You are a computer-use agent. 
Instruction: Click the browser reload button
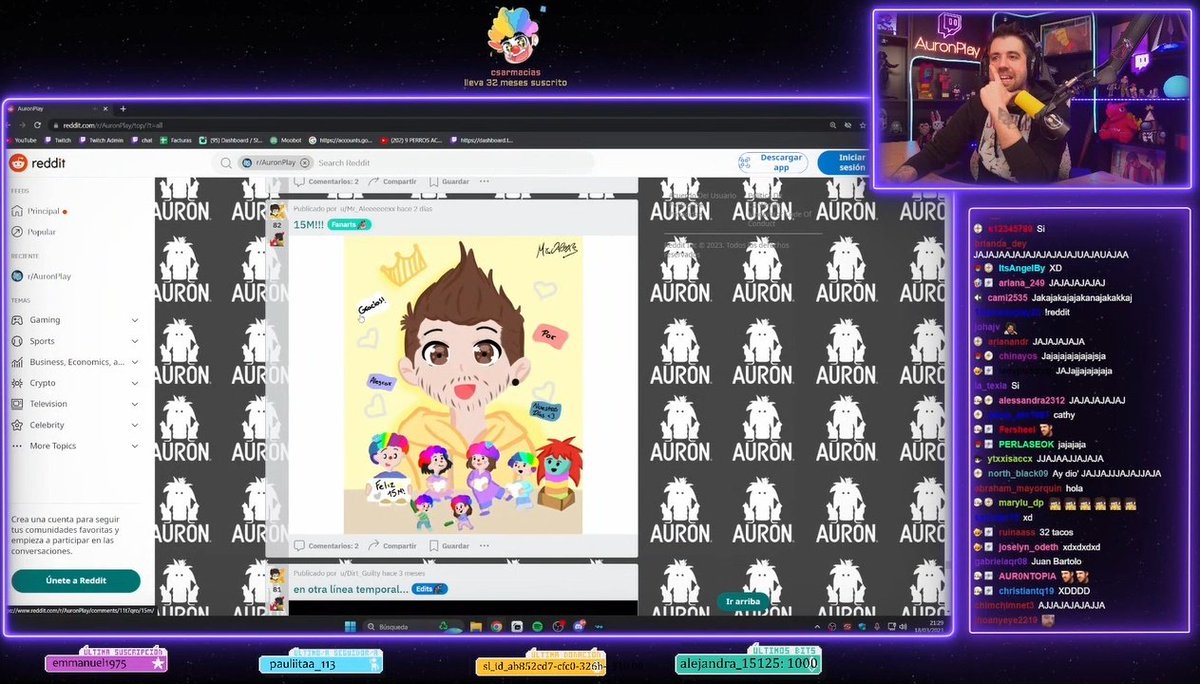37,125
